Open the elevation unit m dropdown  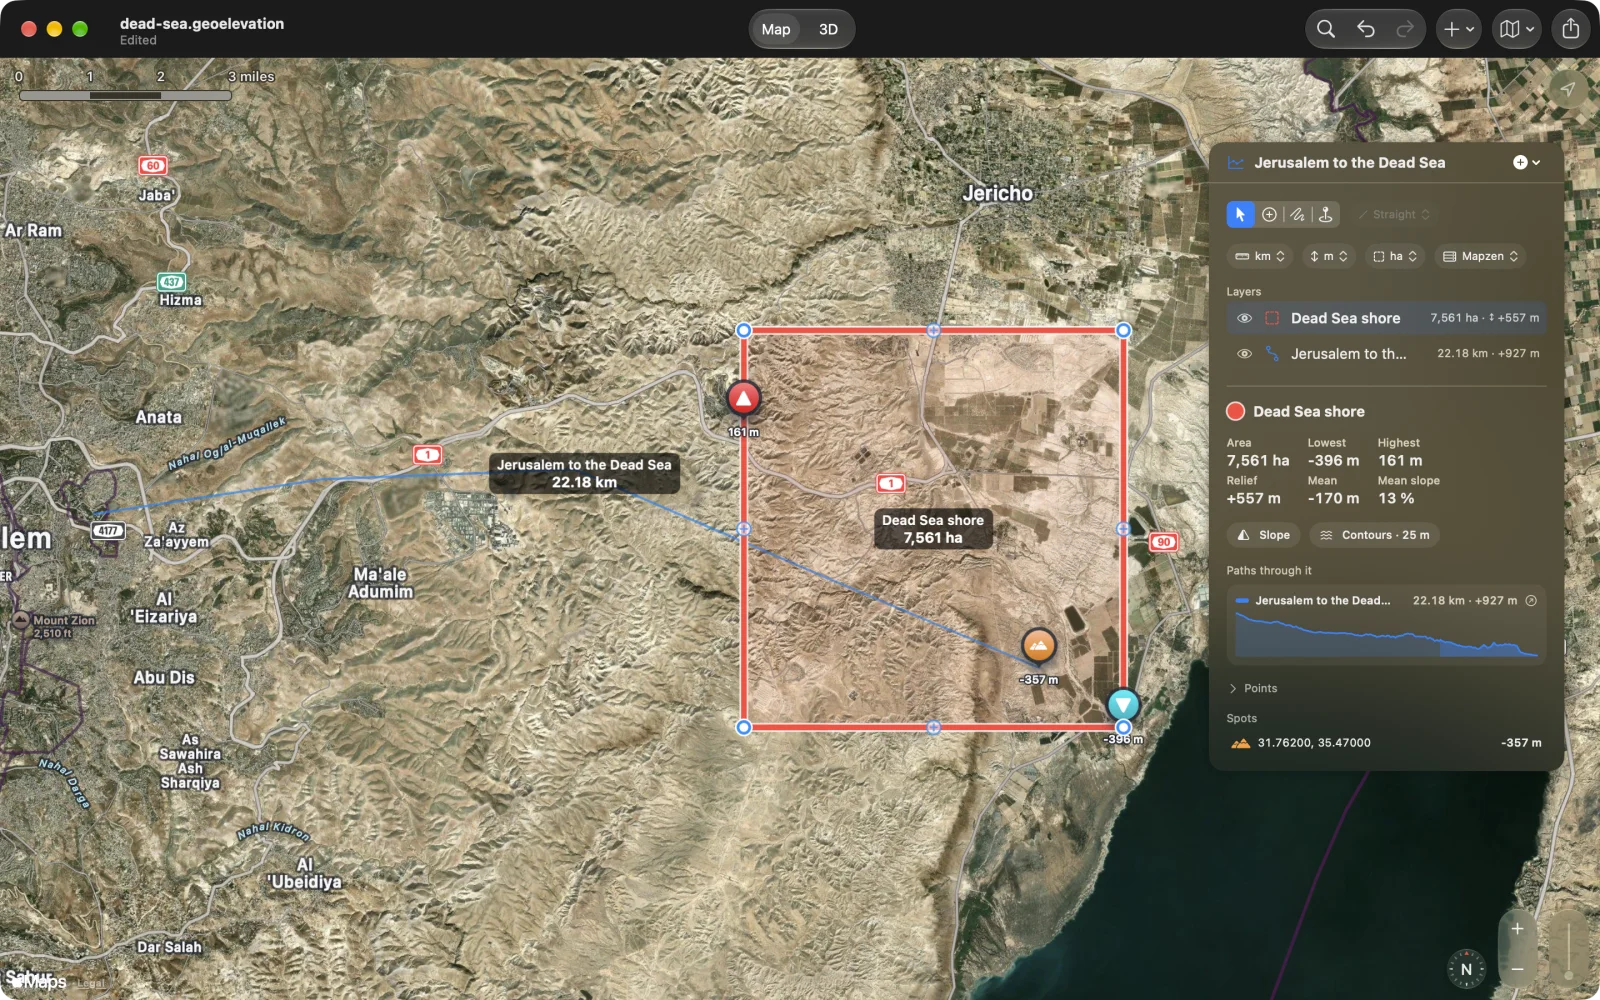pyautogui.click(x=1328, y=256)
